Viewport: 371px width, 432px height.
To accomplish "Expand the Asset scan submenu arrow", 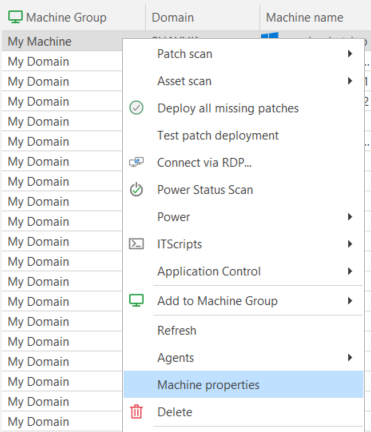I will coord(350,81).
